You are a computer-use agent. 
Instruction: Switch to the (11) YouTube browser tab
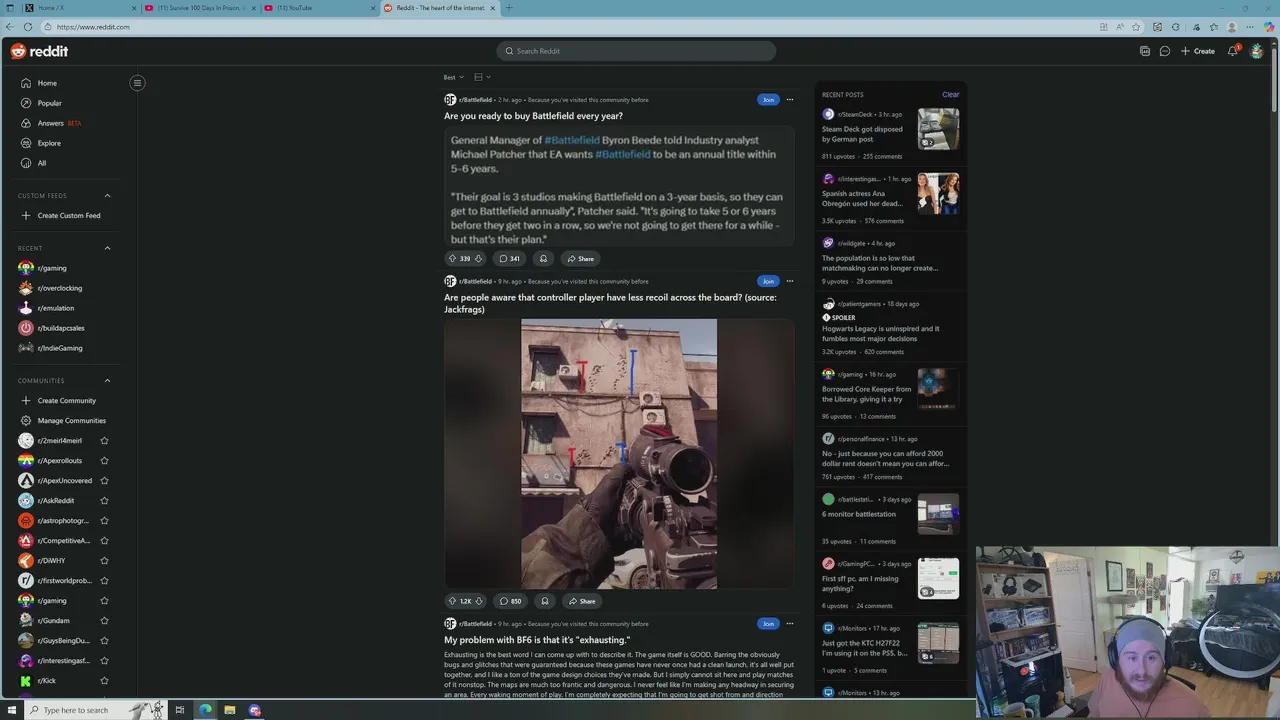319,8
